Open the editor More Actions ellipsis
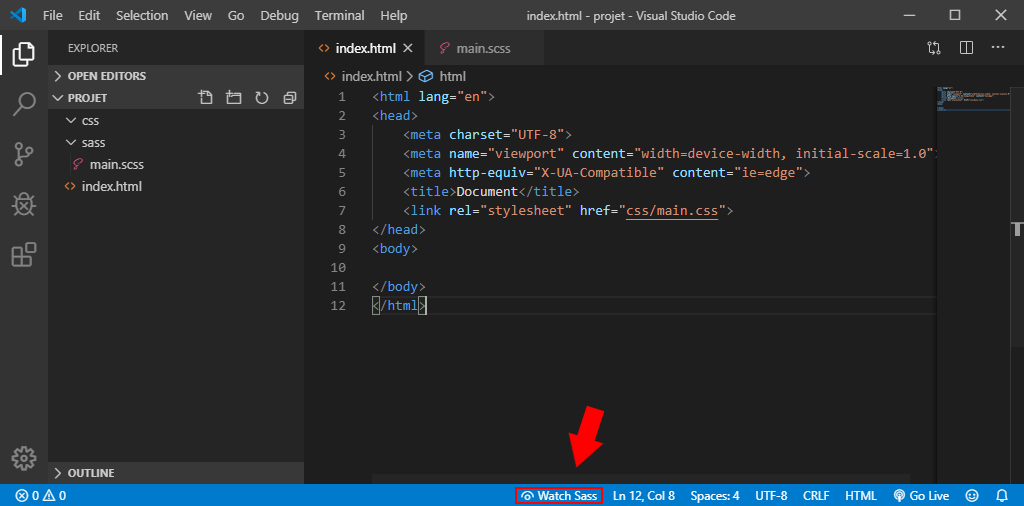This screenshot has width=1024, height=506. coord(997,48)
